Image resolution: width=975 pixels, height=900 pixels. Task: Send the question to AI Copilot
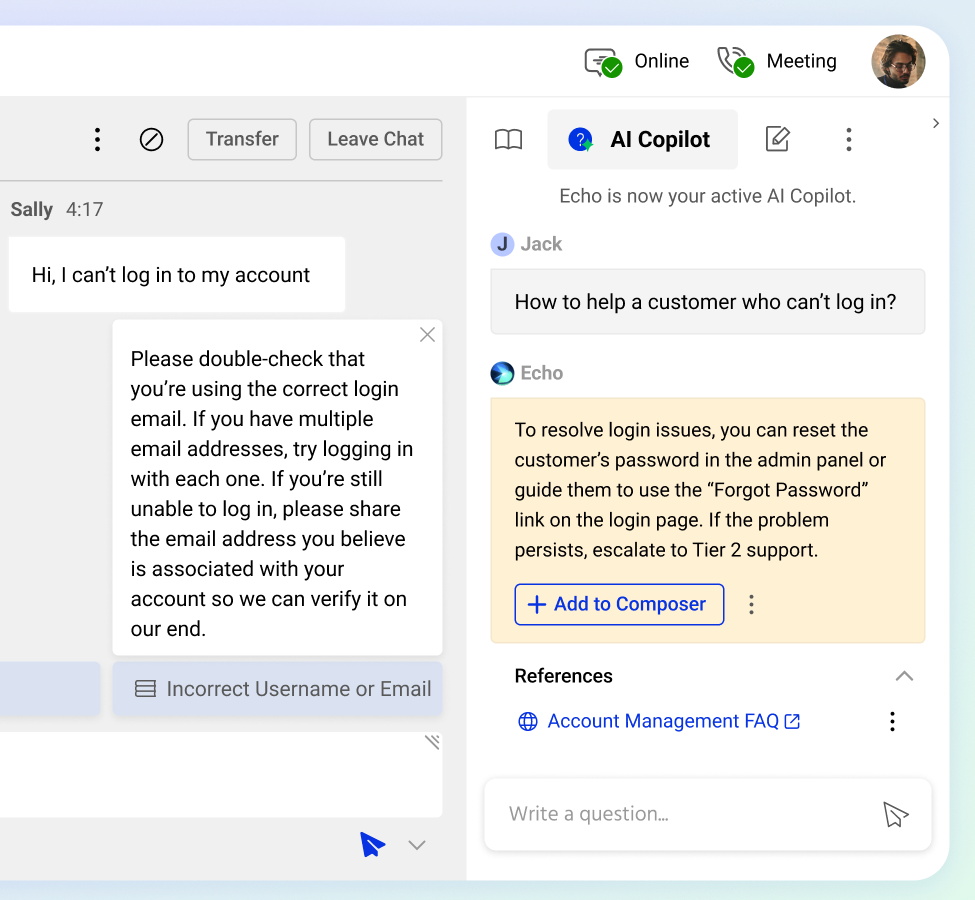pos(895,815)
